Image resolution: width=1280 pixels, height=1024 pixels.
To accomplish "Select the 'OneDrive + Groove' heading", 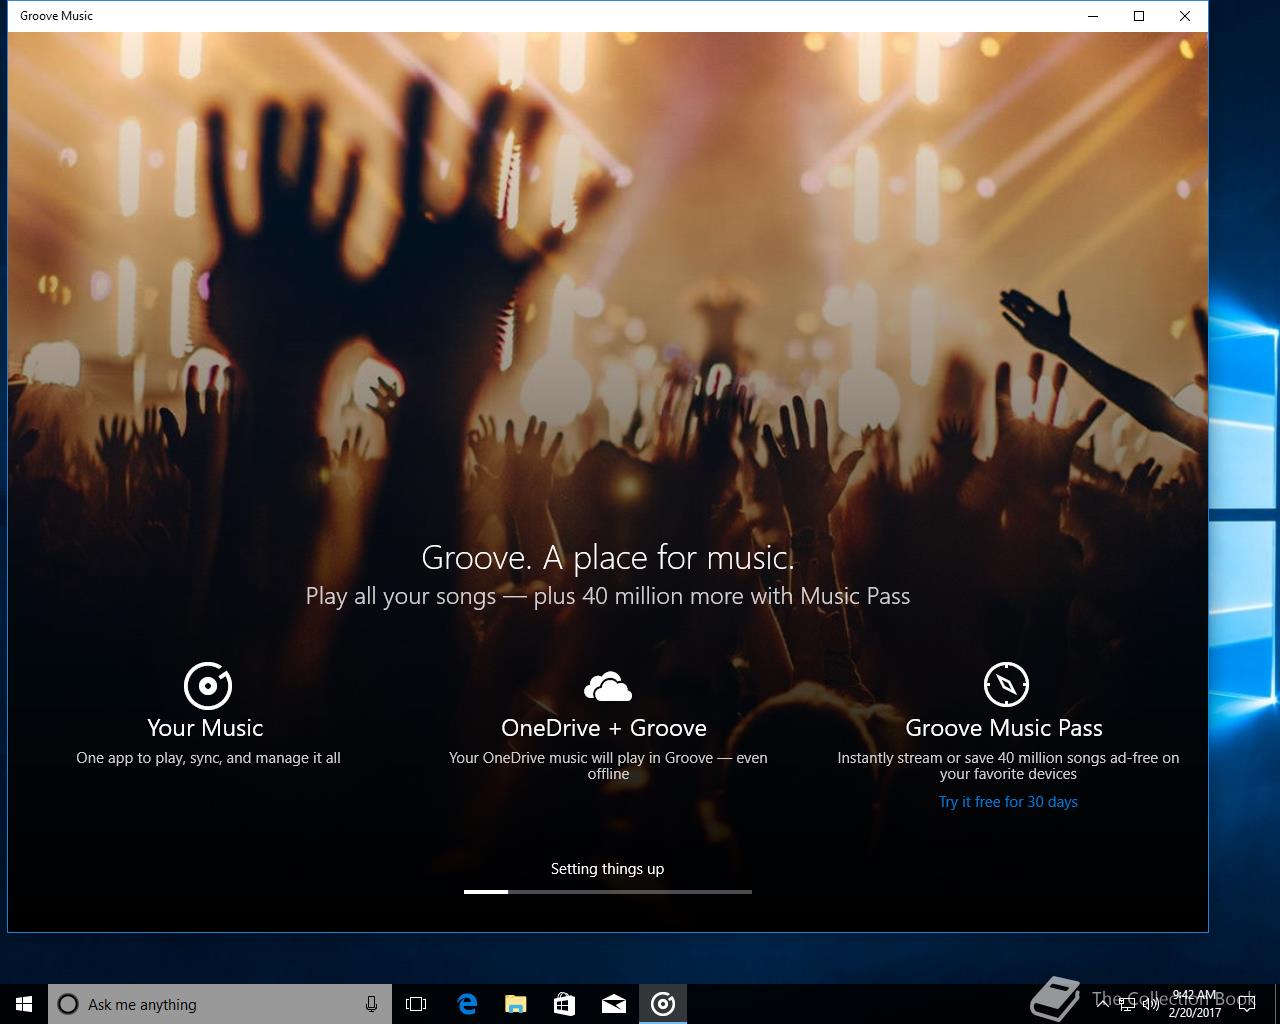I will point(604,728).
